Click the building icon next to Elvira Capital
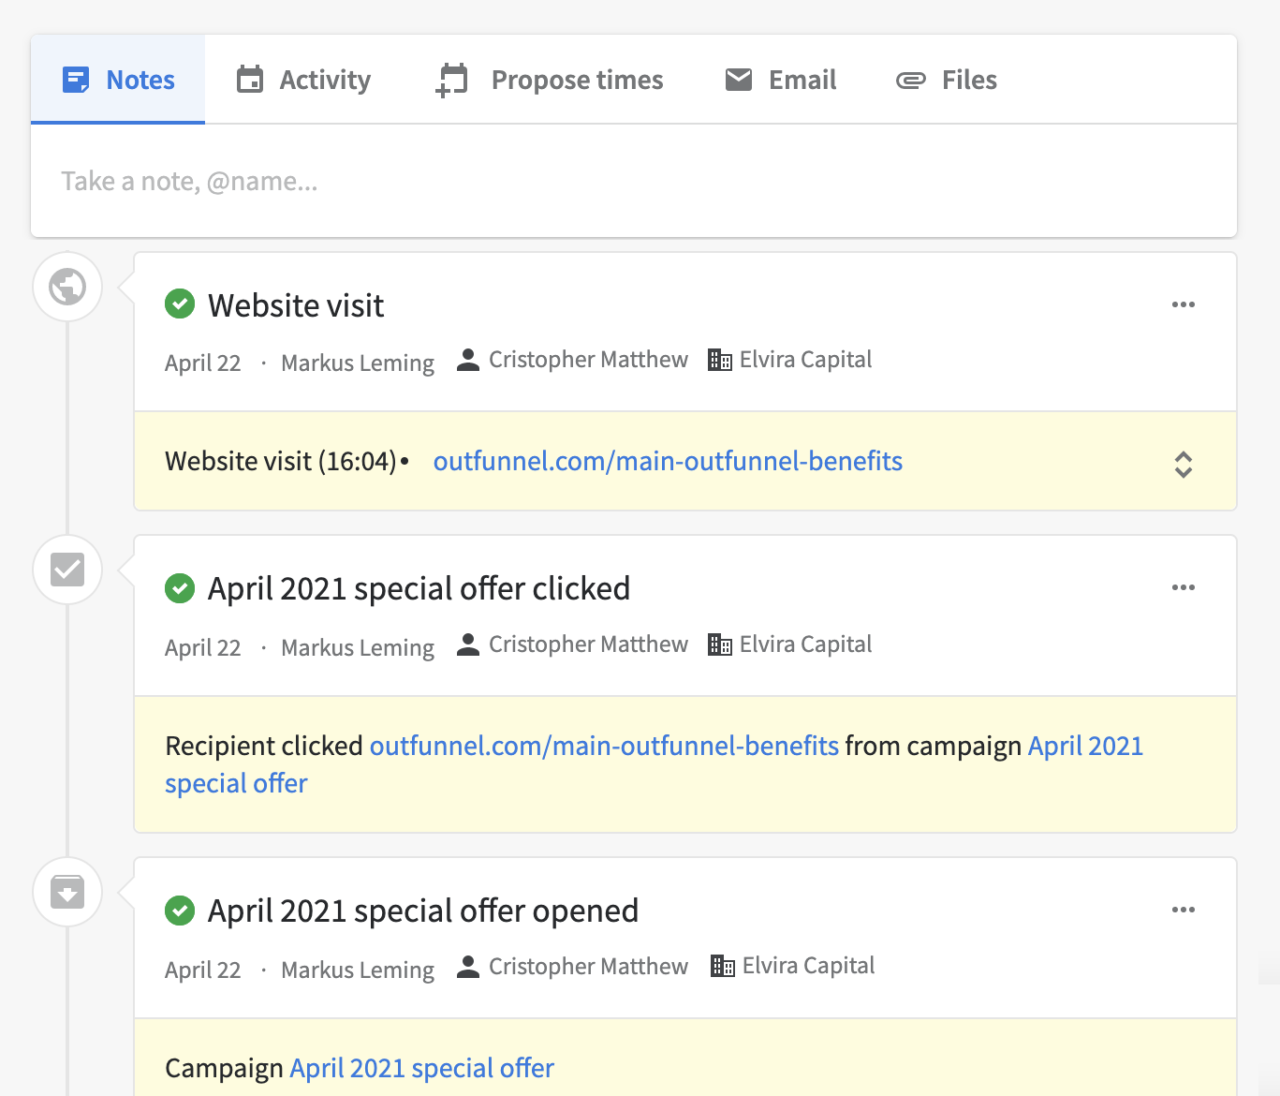Image resolution: width=1280 pixels, height=1096 pixels. (719, 359)
